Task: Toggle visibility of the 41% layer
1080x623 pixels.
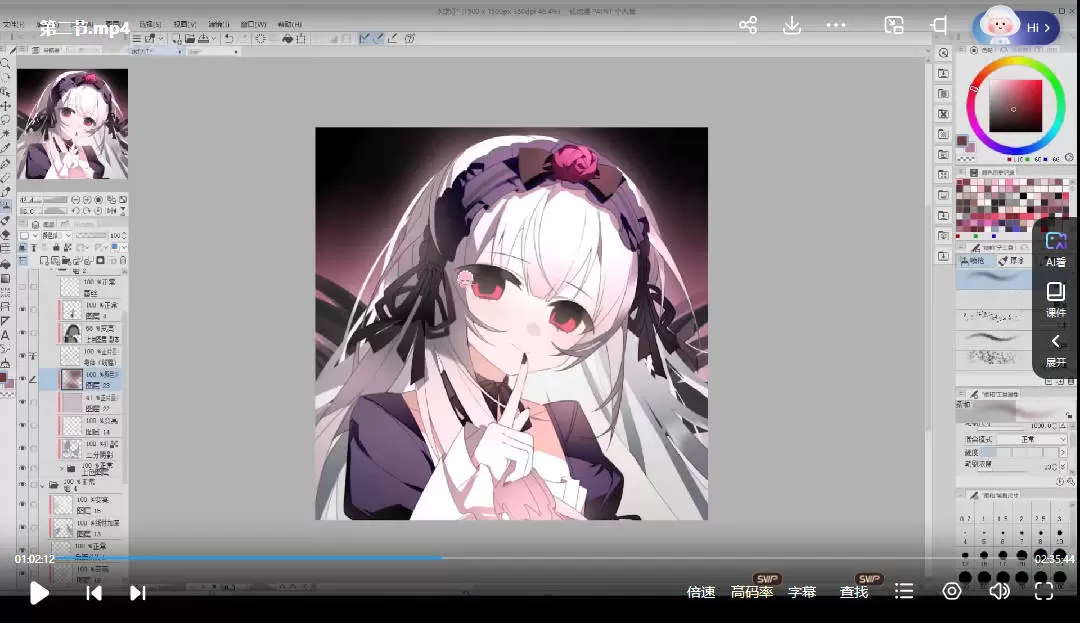Action: (x=22, y=402)
